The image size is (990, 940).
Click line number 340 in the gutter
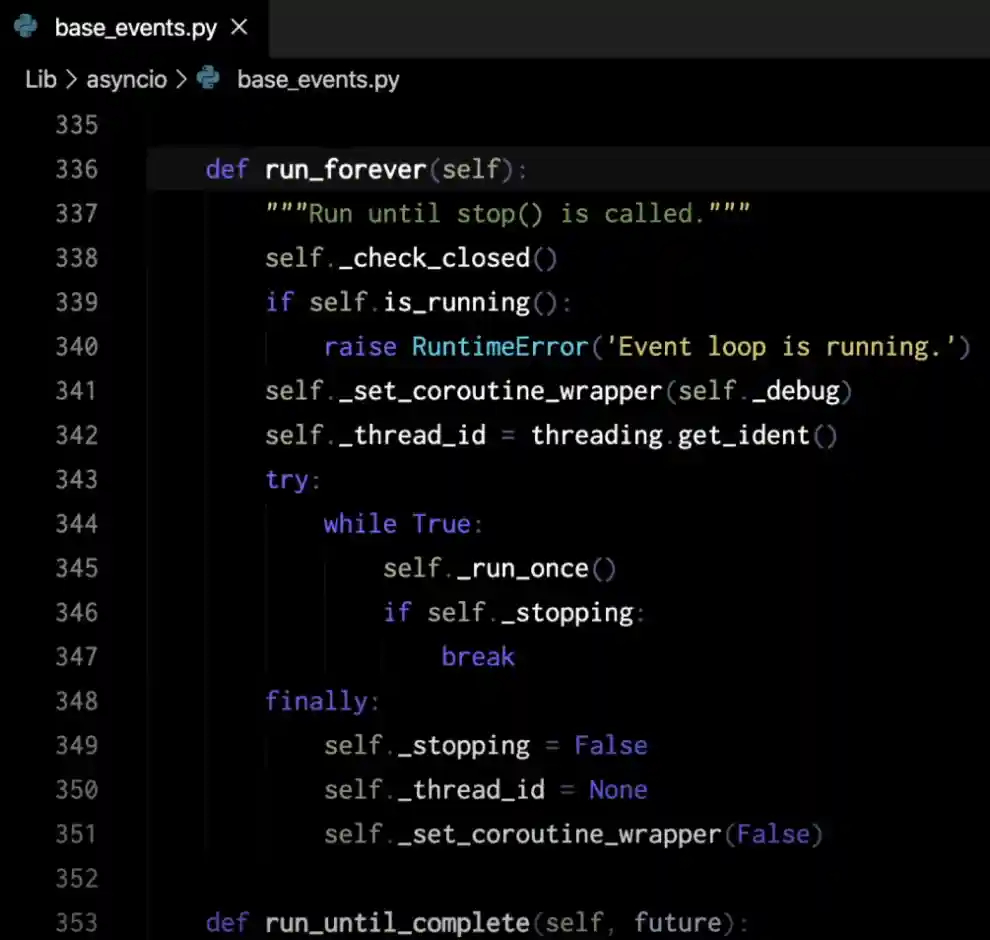point(76,347)
